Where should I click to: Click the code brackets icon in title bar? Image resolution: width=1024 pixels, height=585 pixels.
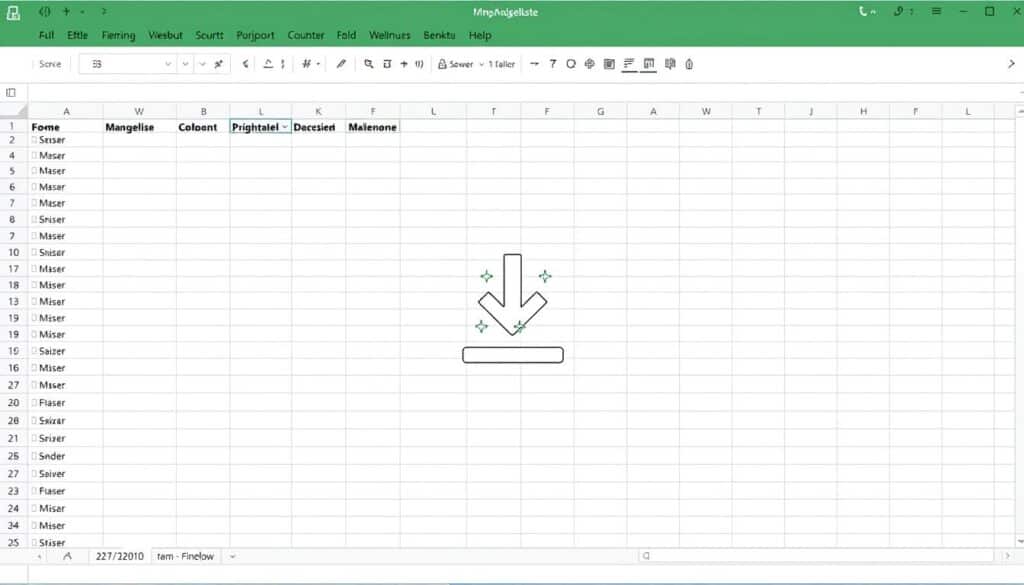pyautogui.click(x=44, y=11)
